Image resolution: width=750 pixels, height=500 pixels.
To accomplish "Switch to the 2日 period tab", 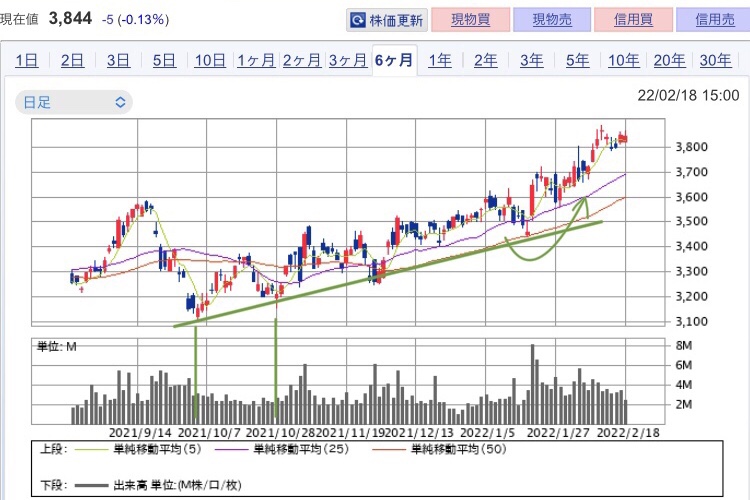I will [x=72, y=61].
